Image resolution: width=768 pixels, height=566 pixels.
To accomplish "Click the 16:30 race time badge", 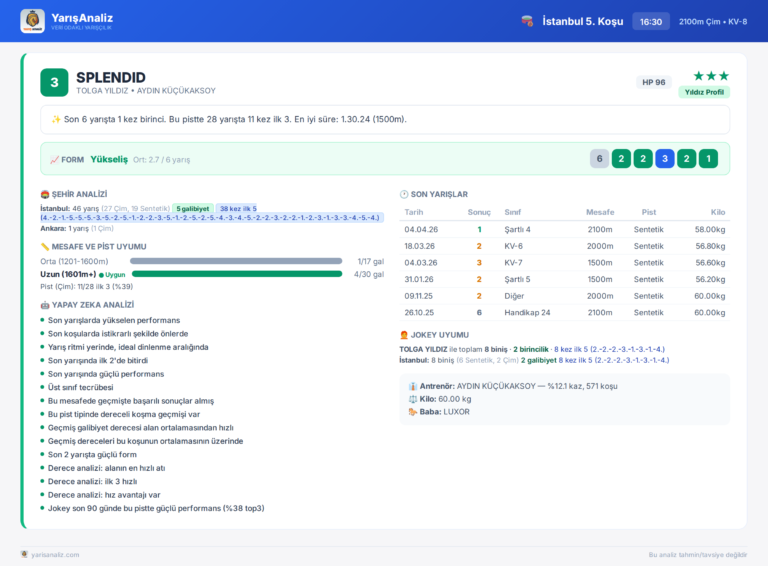I will click(651, 22).
